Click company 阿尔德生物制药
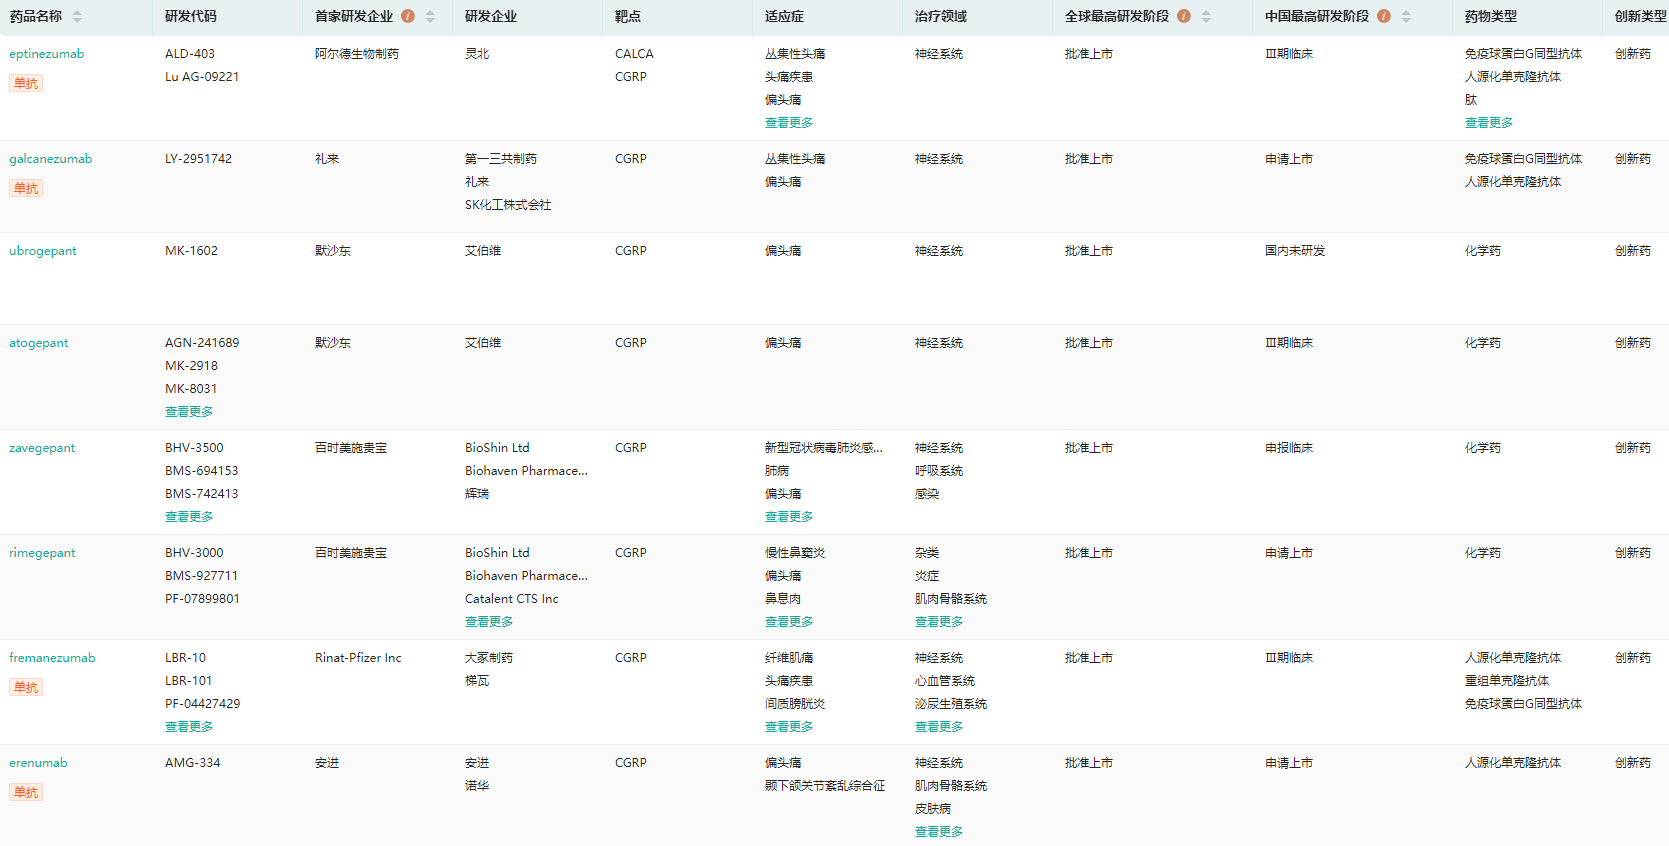The height and width of the screenshot is (846, 1669). [357, 54]
